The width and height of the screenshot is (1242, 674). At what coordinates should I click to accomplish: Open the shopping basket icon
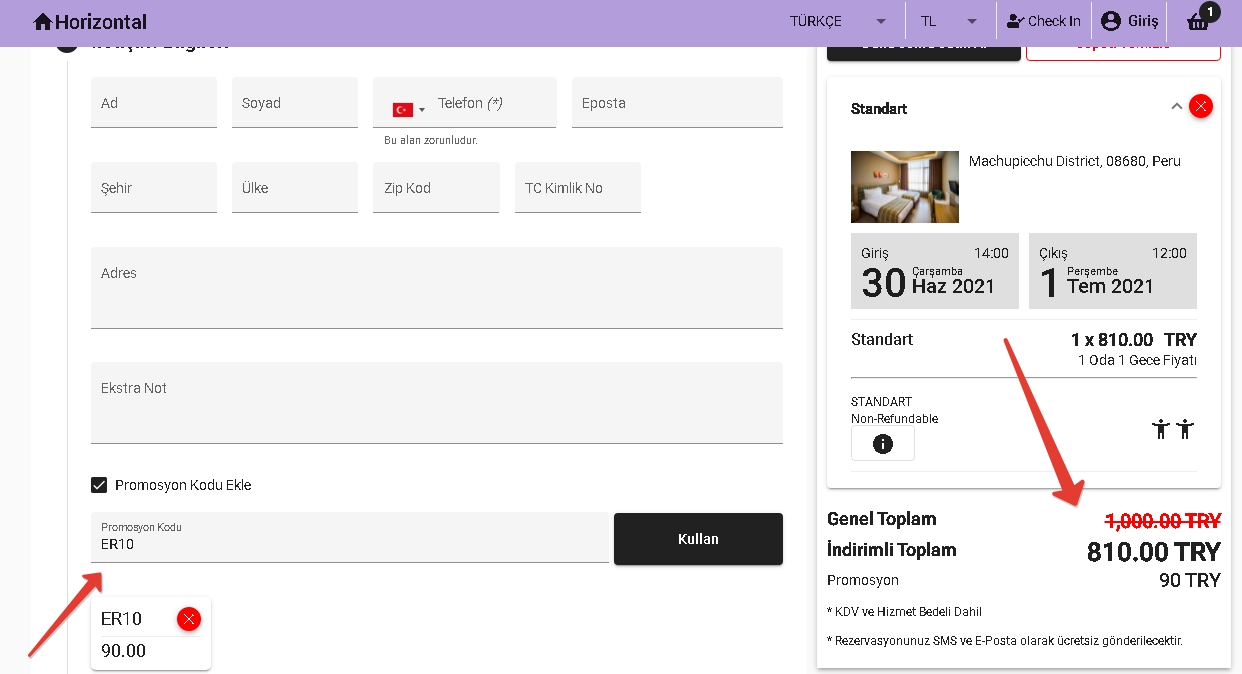1198,21
